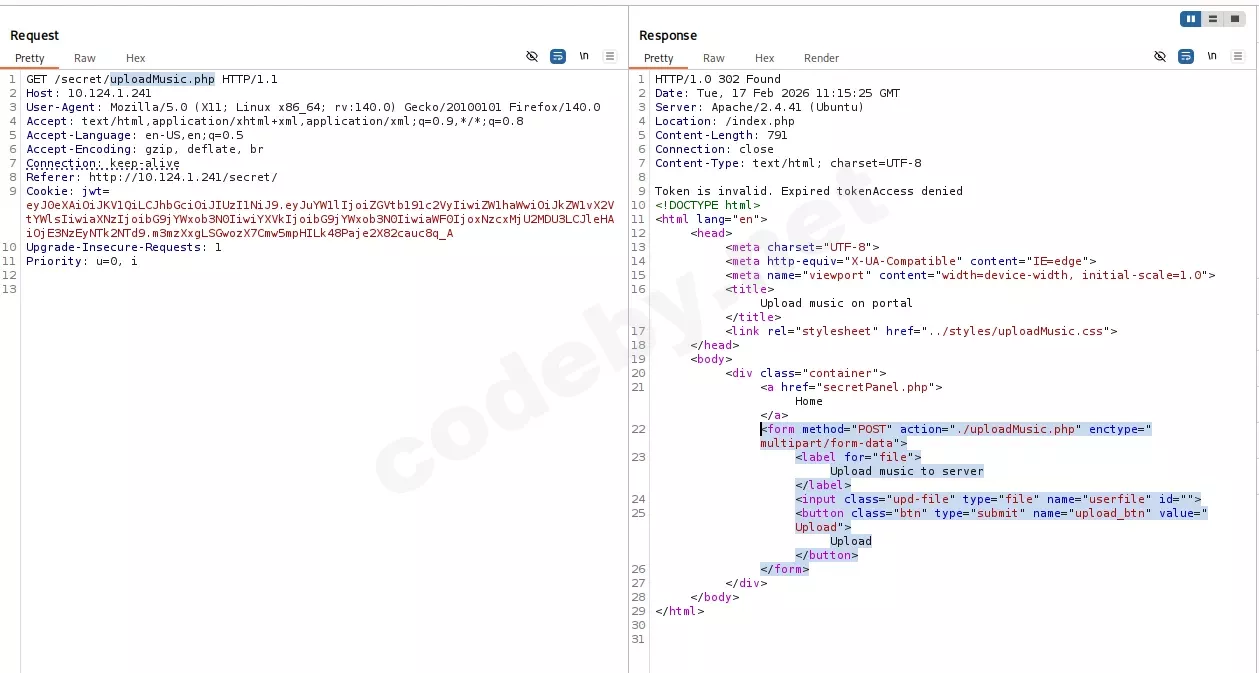The image size is (1259, 673).
Task: Click the Upgrade-Insecure-Requests: 1 header
Action: 124,247
